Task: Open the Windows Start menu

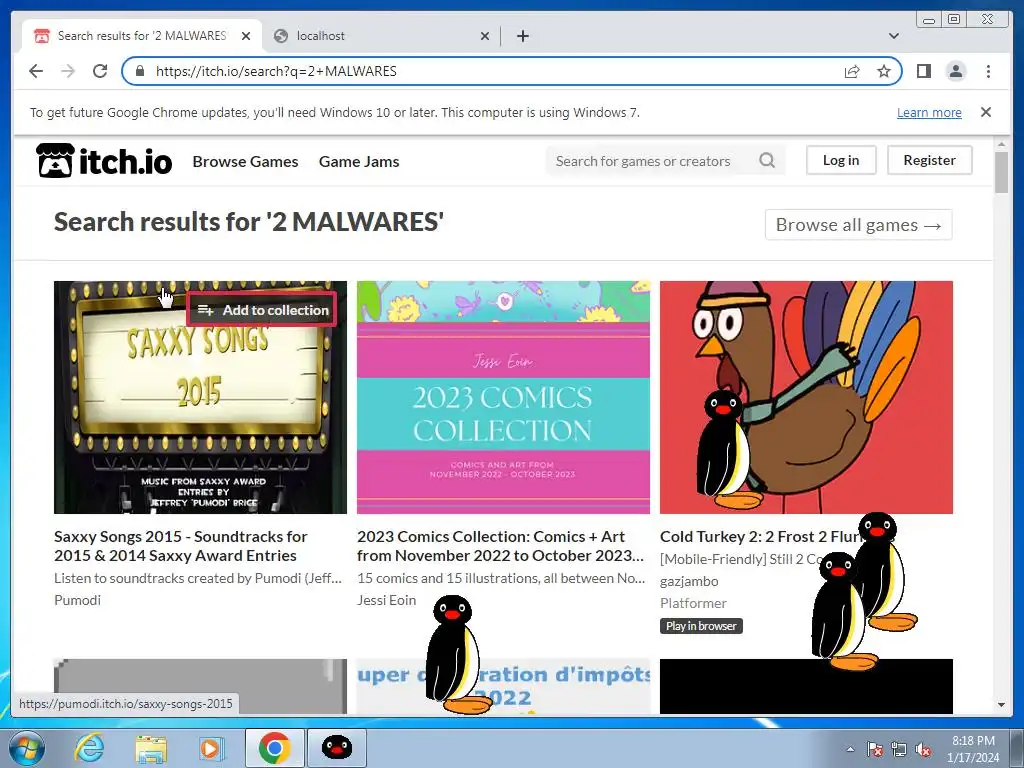Action: pos(26,748)
